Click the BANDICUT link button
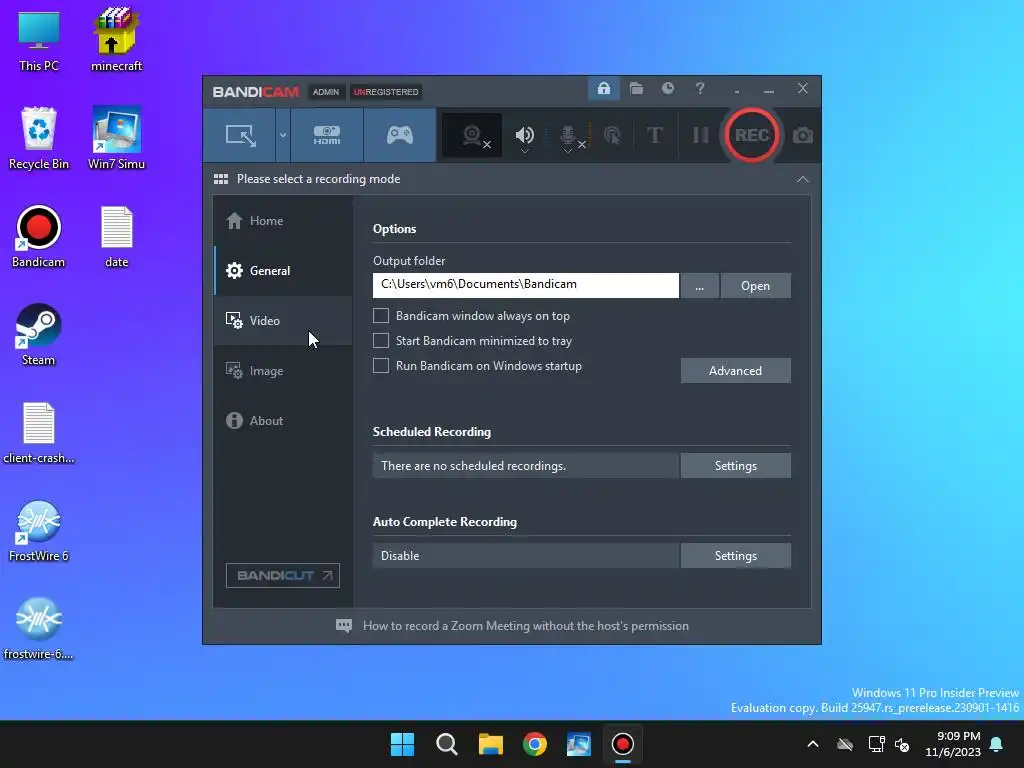The width and height of the screenshot is (1024, 768). [283, 575]
